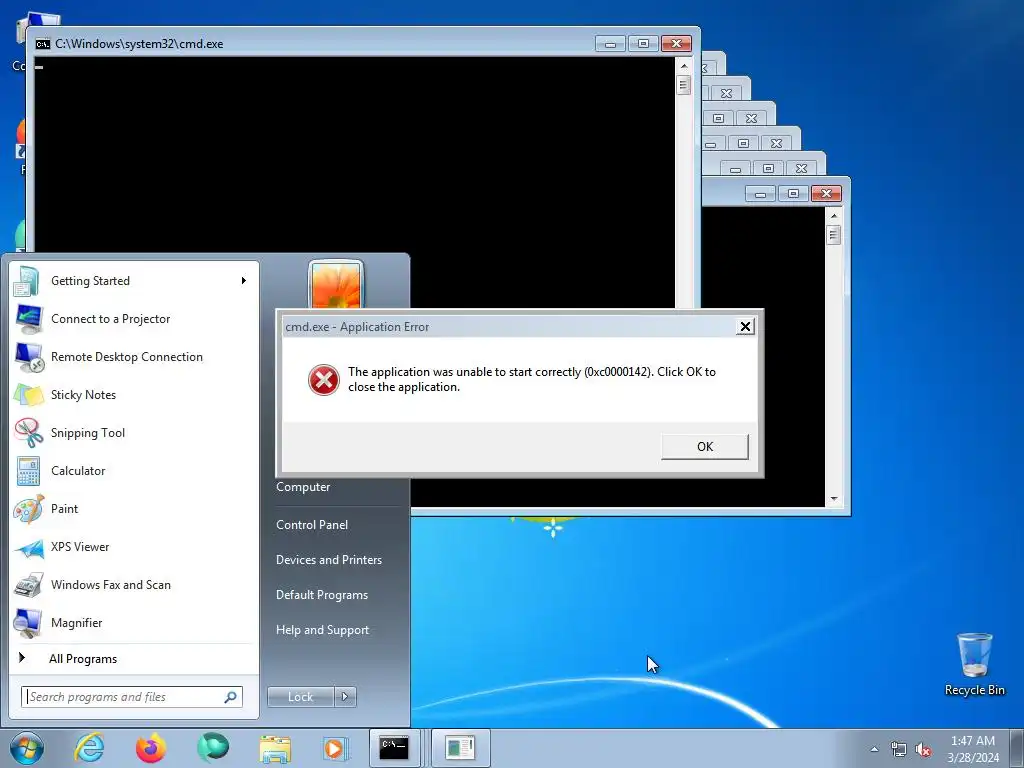Open the shutdown options arrow beside Lock
This screenshot has height=768, width=1024.
pos(345,697)
